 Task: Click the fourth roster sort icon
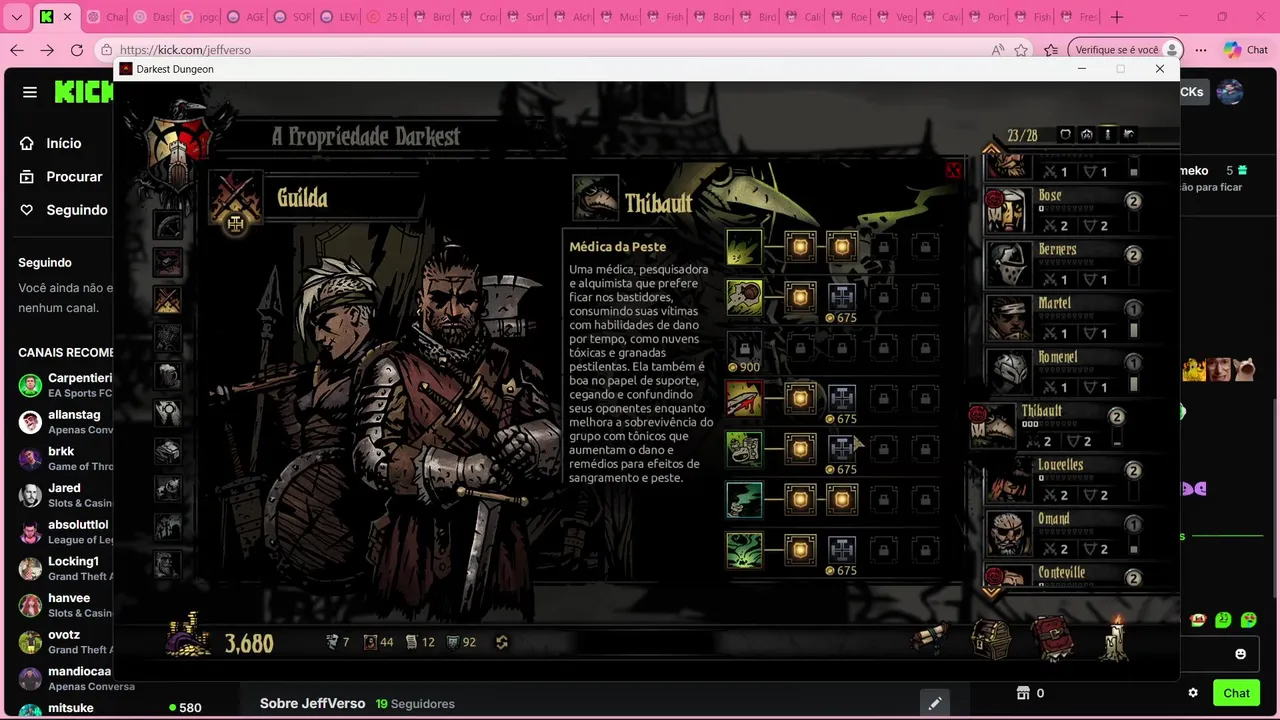pos(1129,134)
